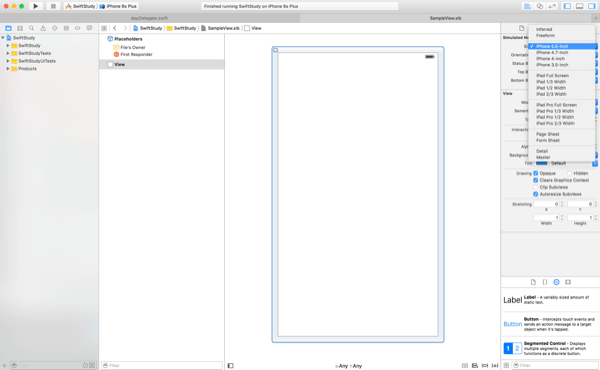Click the document outline Filter field
The image size is (600, 370).
click(x=161, y=365)
